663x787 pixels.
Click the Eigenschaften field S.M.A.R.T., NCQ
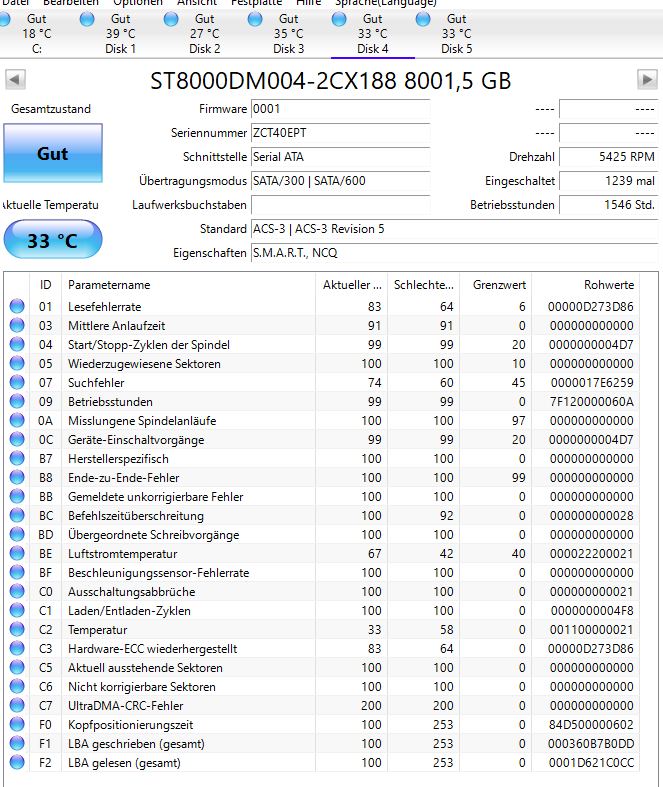454,253
